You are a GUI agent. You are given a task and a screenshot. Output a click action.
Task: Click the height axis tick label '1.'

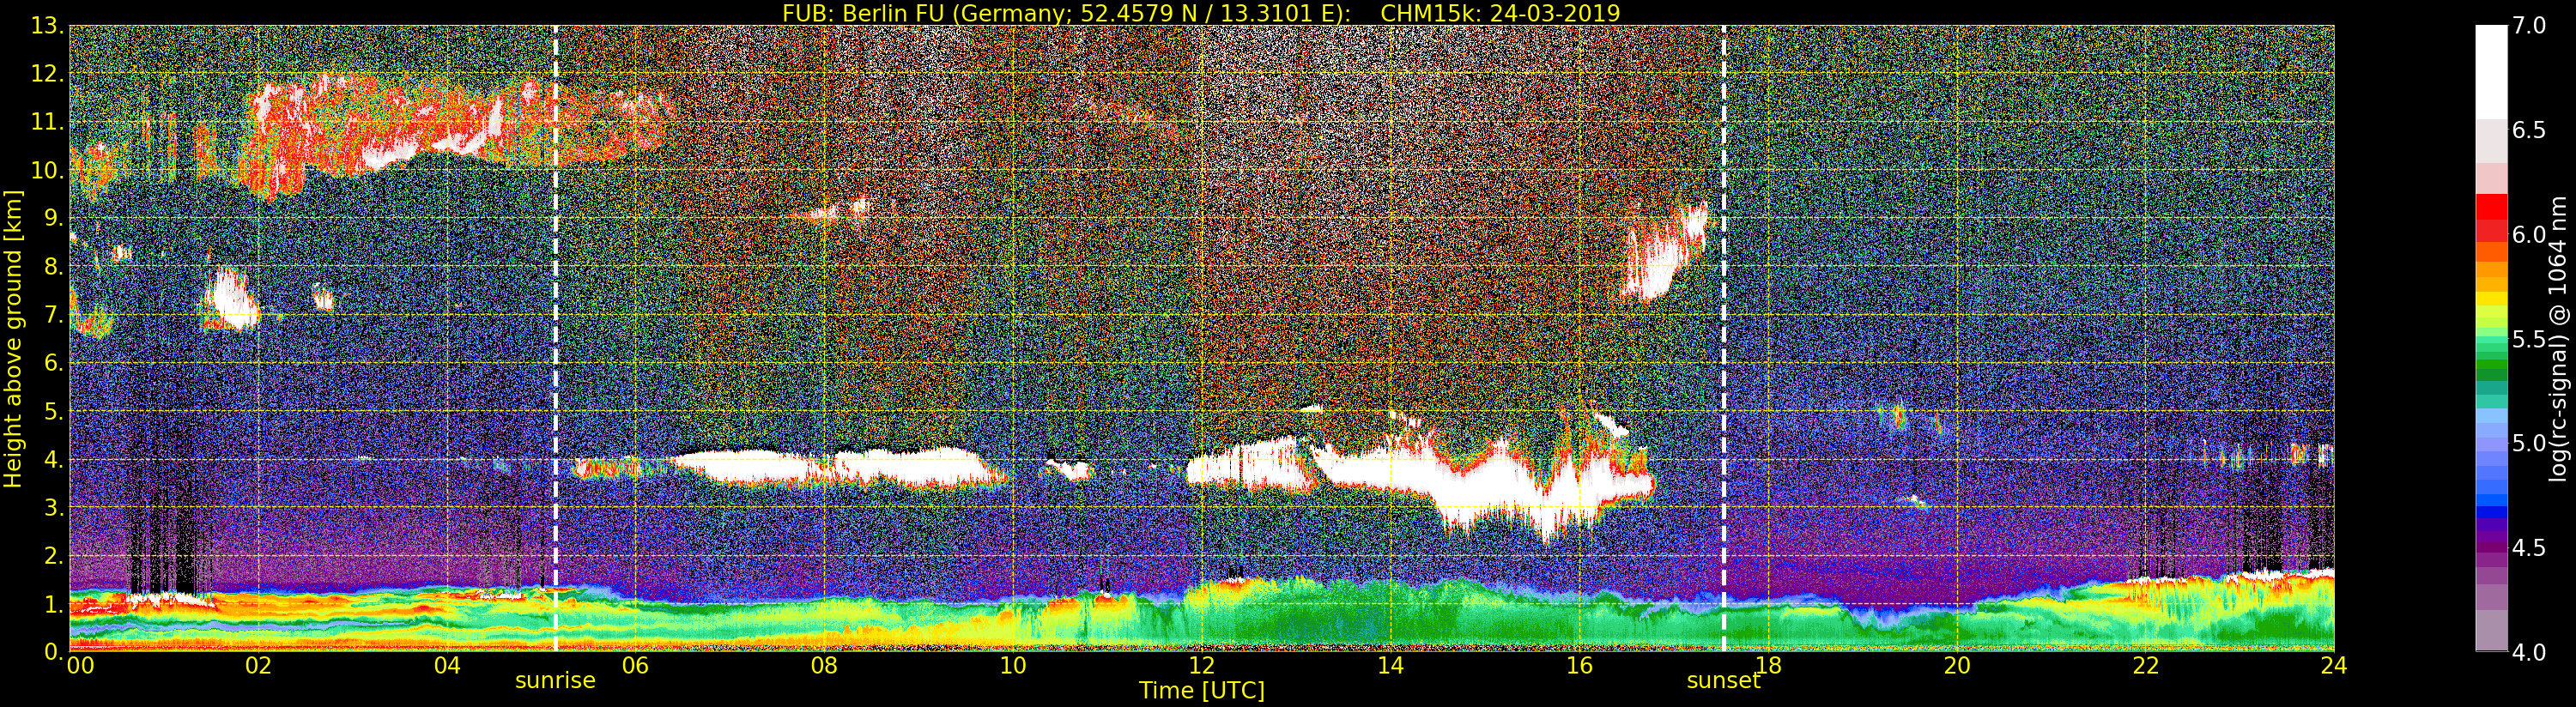[x=53, y=604]
